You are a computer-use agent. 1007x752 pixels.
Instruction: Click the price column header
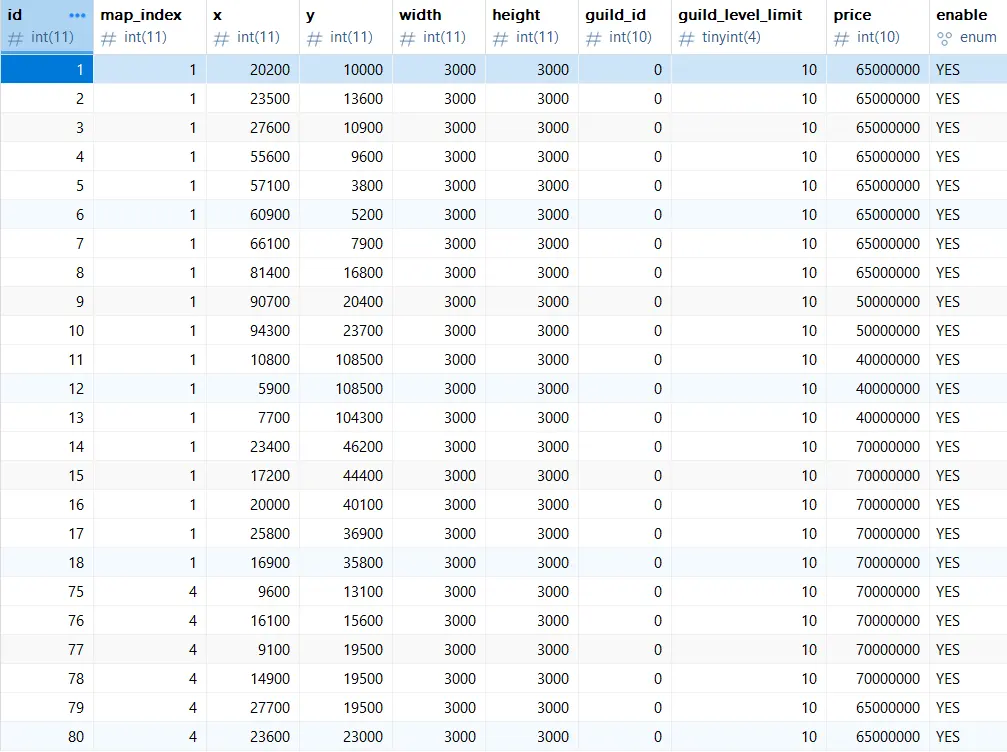[x=852, y=15]
